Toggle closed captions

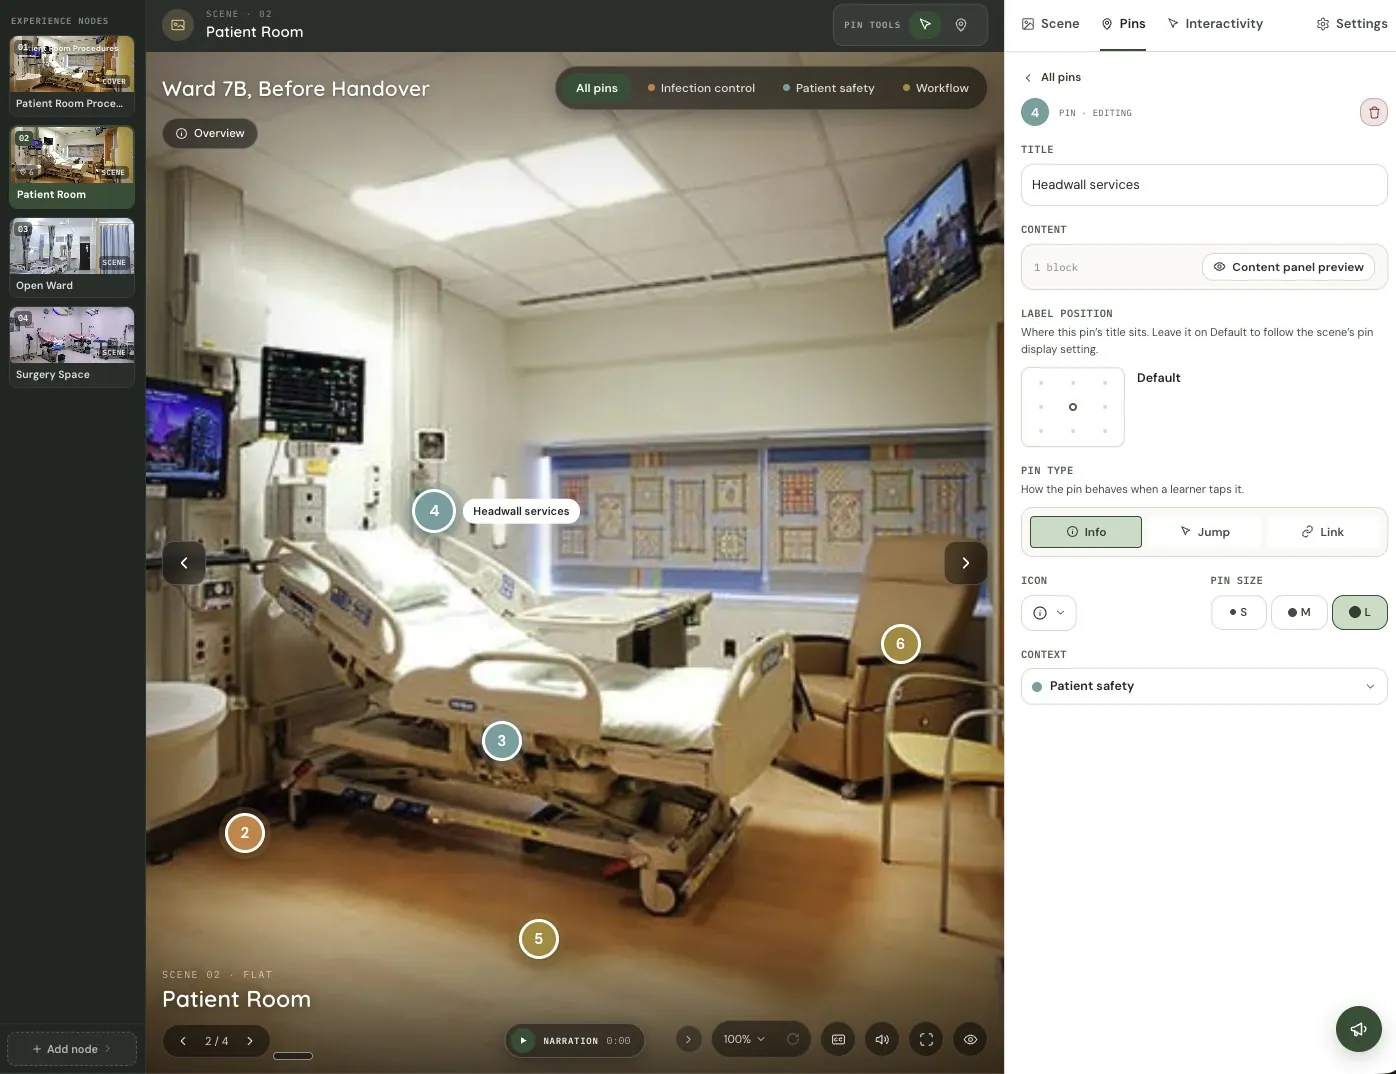(838, 1040)
